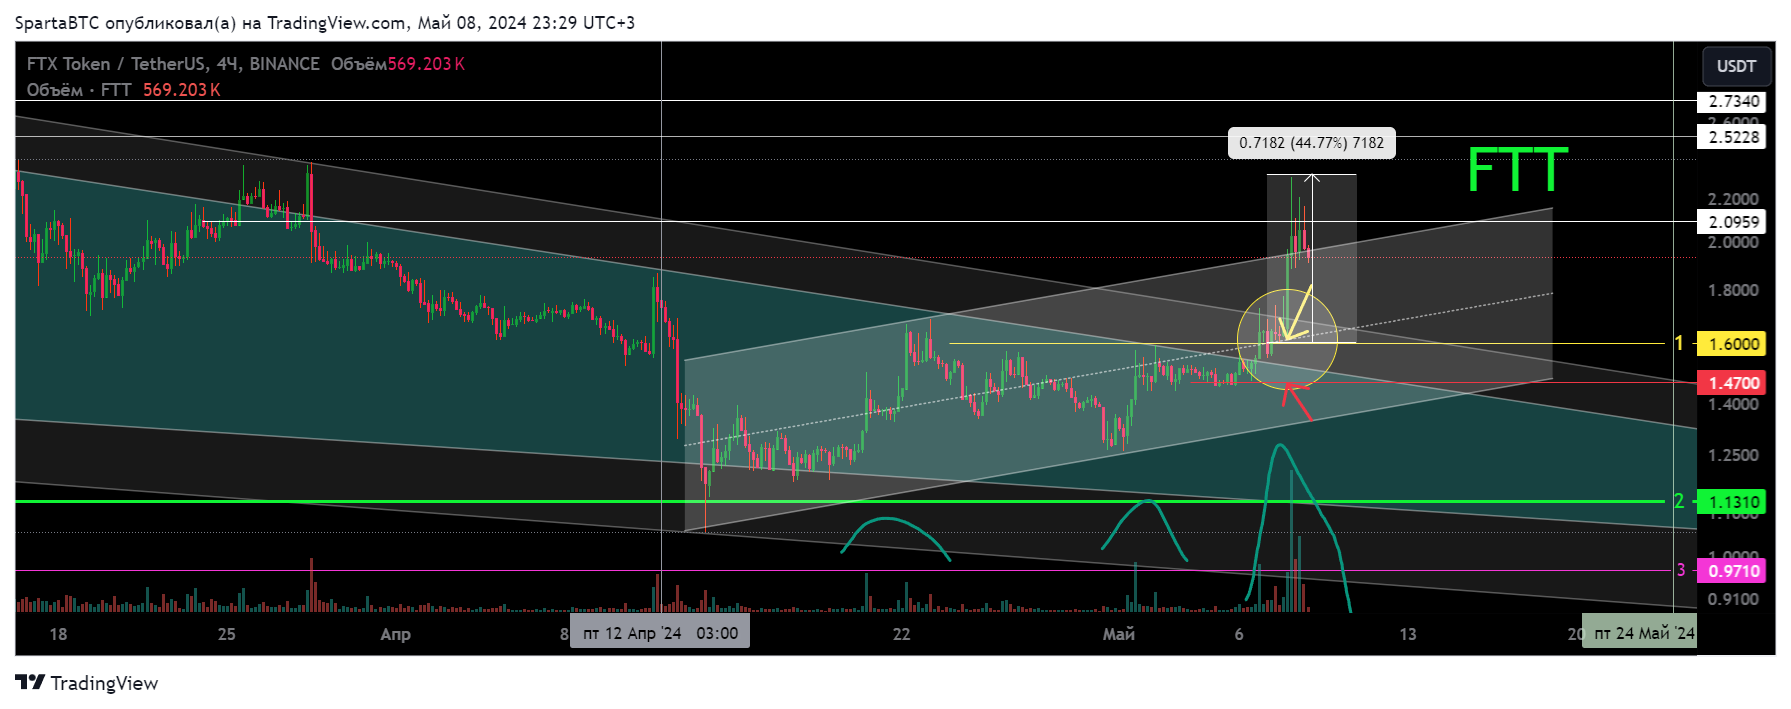
Task: Click the 25 date label on time axis
Action: [x=227, y=634]
